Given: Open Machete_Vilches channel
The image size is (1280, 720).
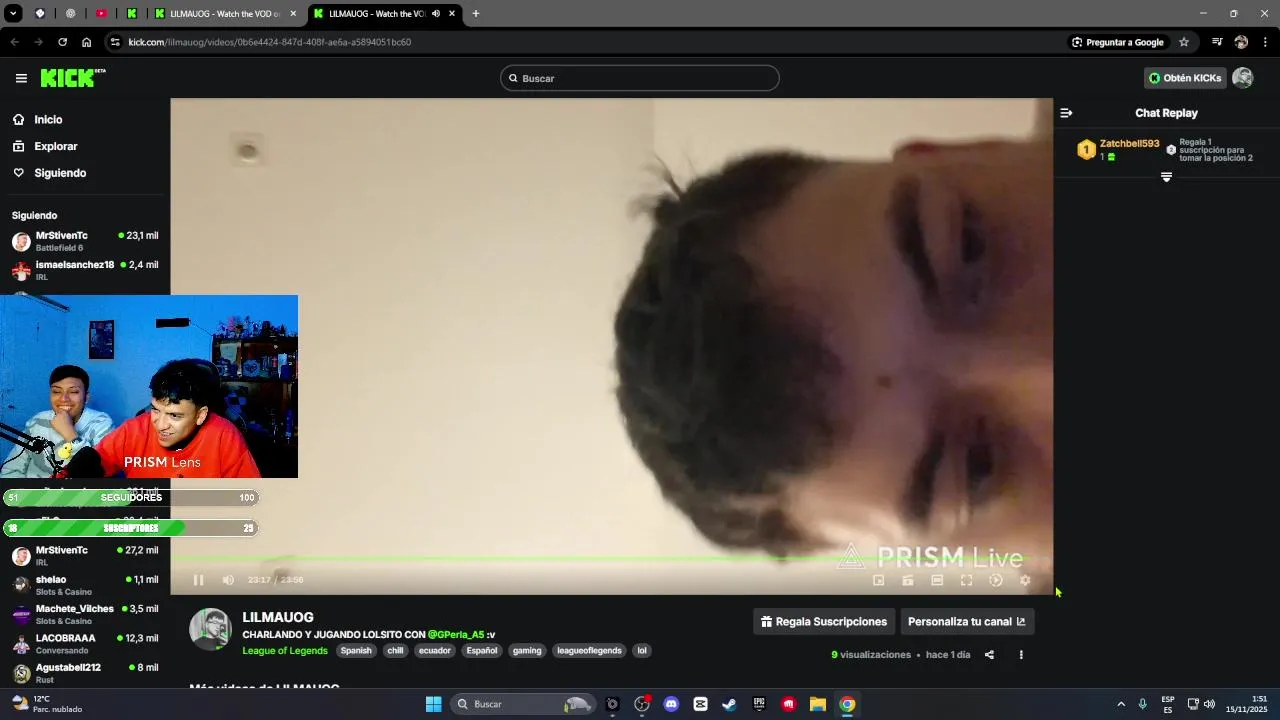Looking at the screenshot, I should coord(85,614).
